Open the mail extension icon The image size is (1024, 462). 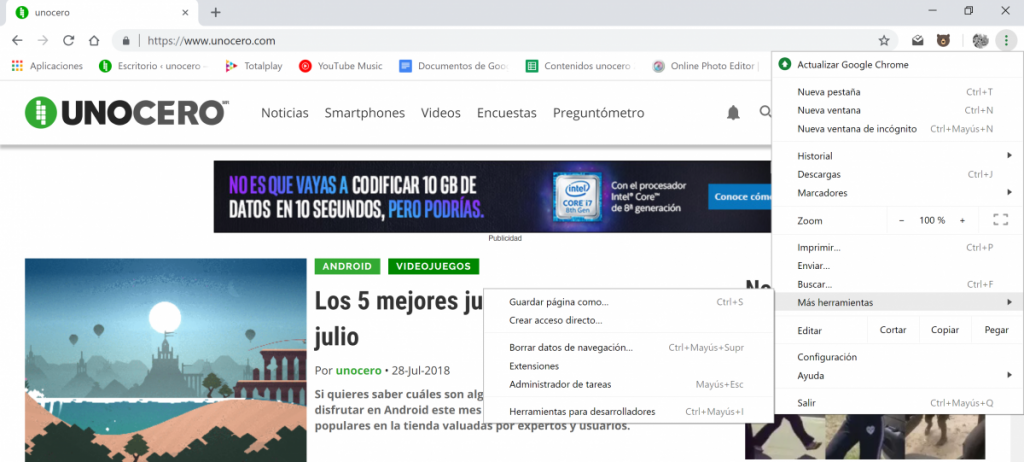[918, 41]
